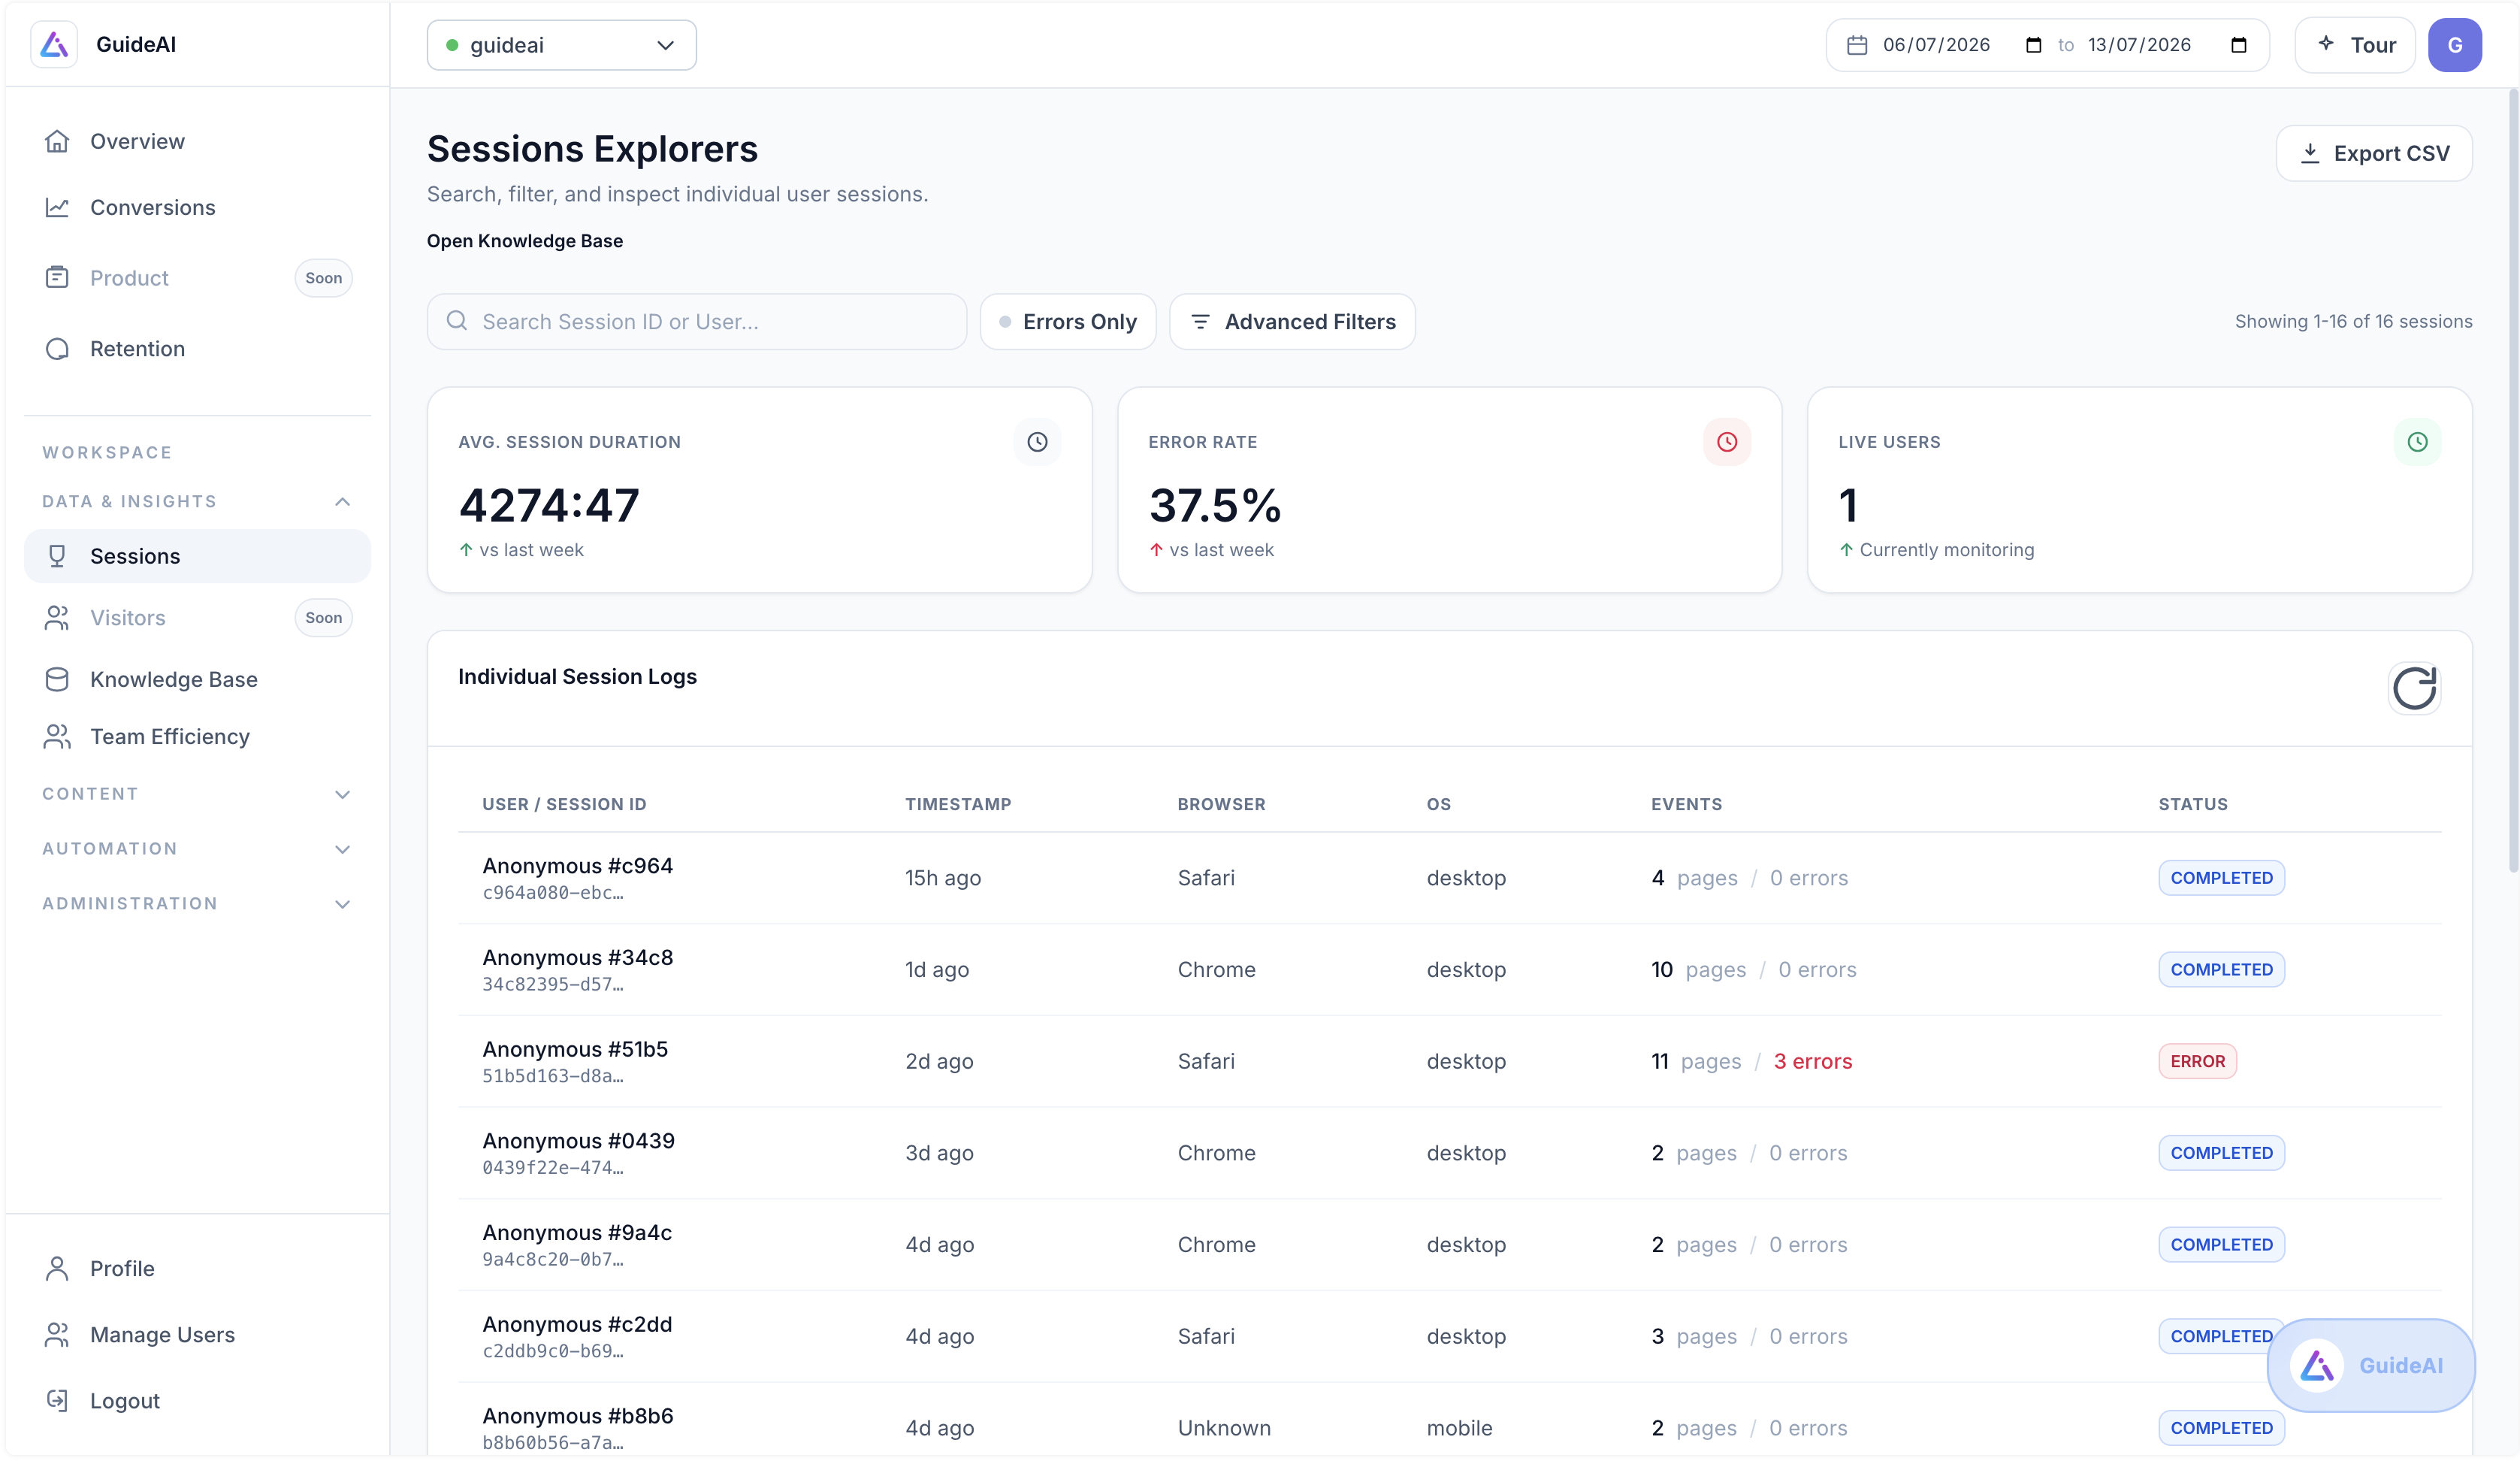Click the Export CSV button
This screenshot has width=2520, height=1461.
pyautogui.click(x=2374, y=153)
